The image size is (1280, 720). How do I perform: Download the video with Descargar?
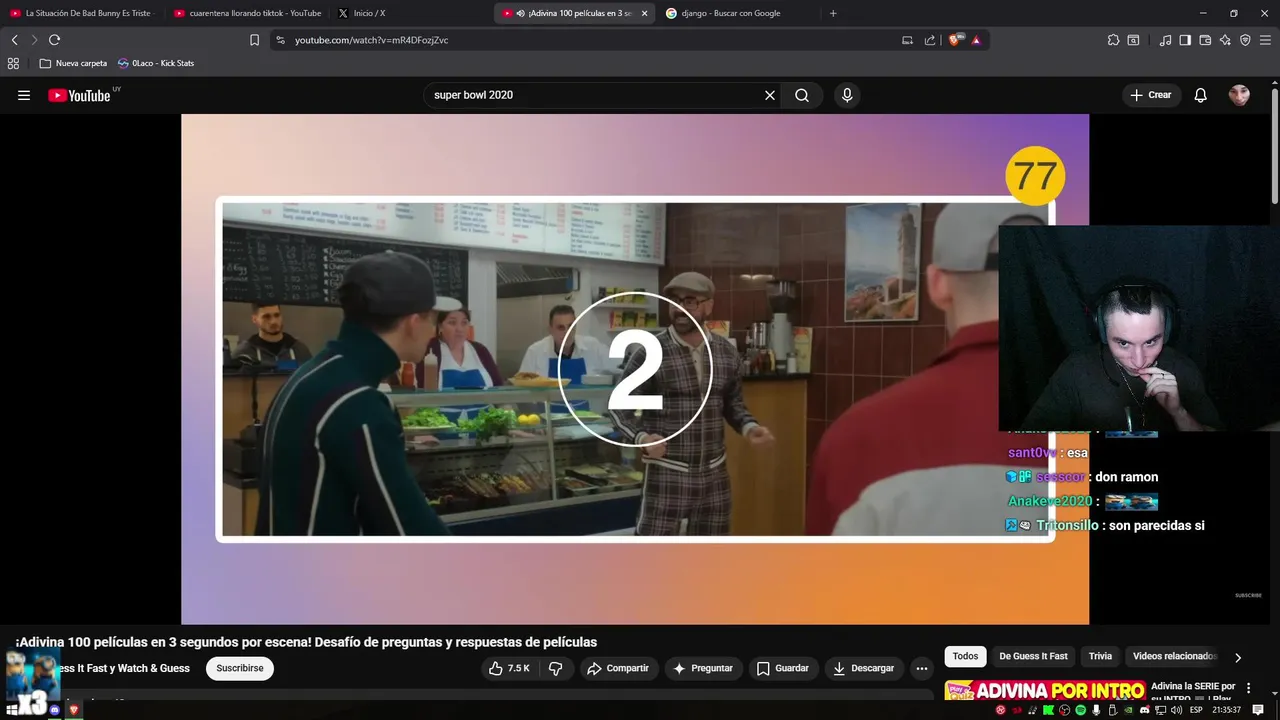(864, 668)
